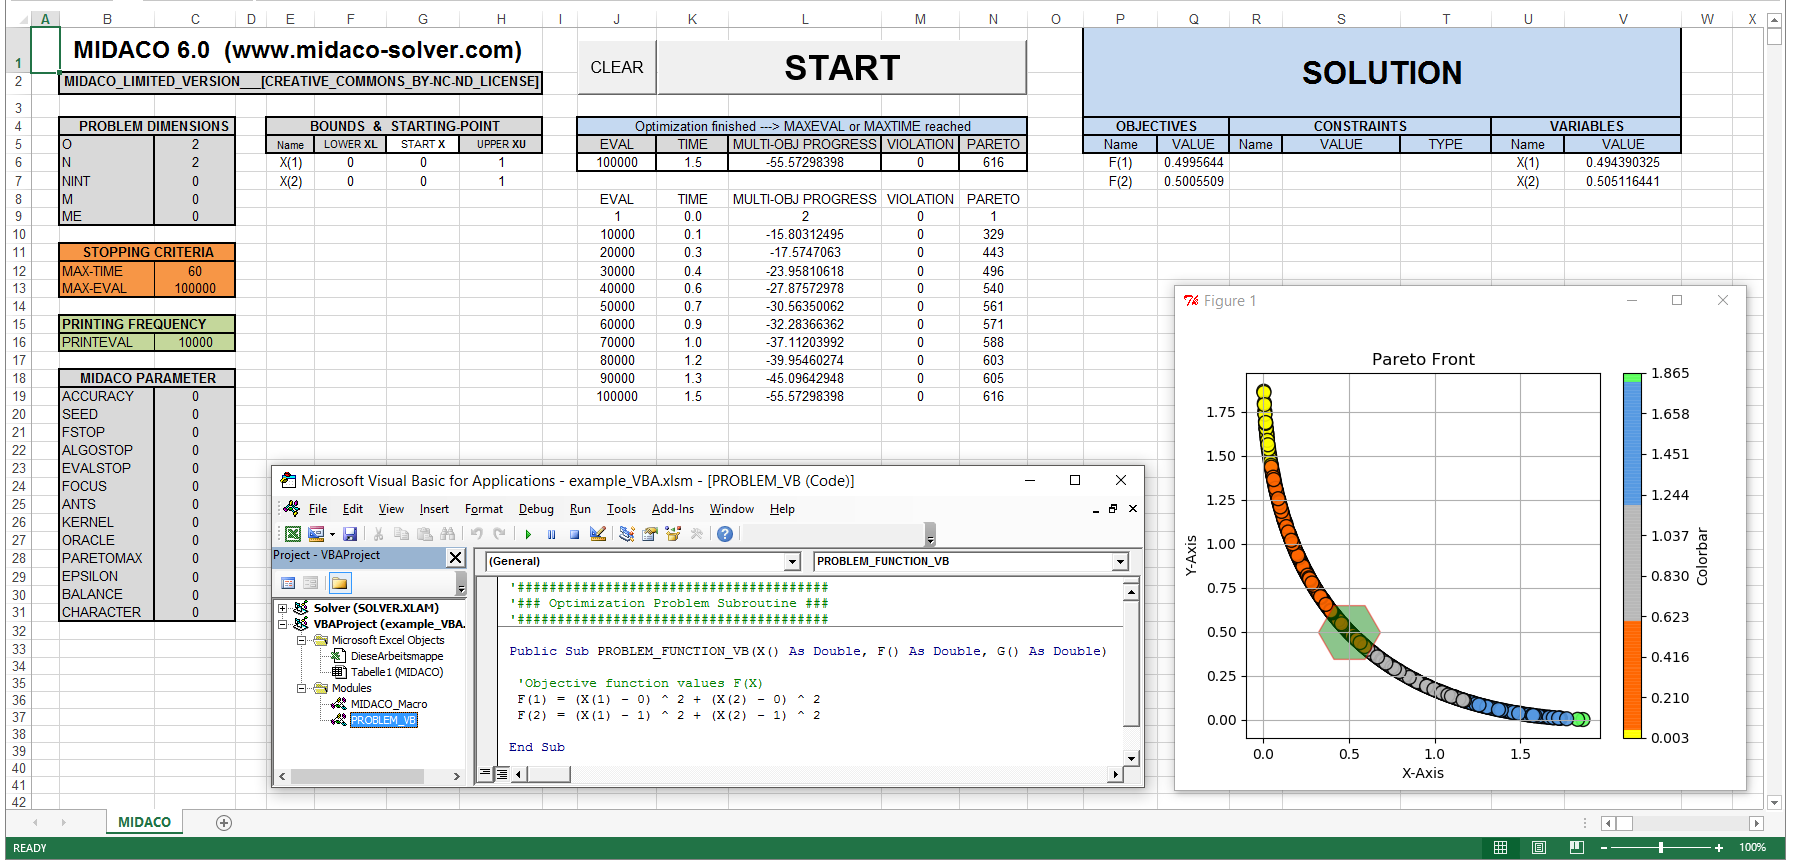Switch to Page Layout view in status bar
Image resolution: width=1793 pixels, height=867 pixels.
[1538, 848]
